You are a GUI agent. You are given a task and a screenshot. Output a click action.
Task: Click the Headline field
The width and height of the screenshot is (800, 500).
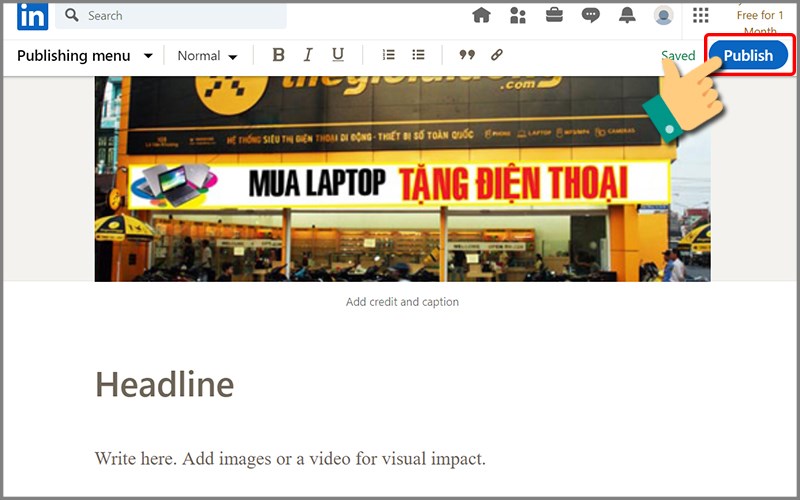[165, 384]
